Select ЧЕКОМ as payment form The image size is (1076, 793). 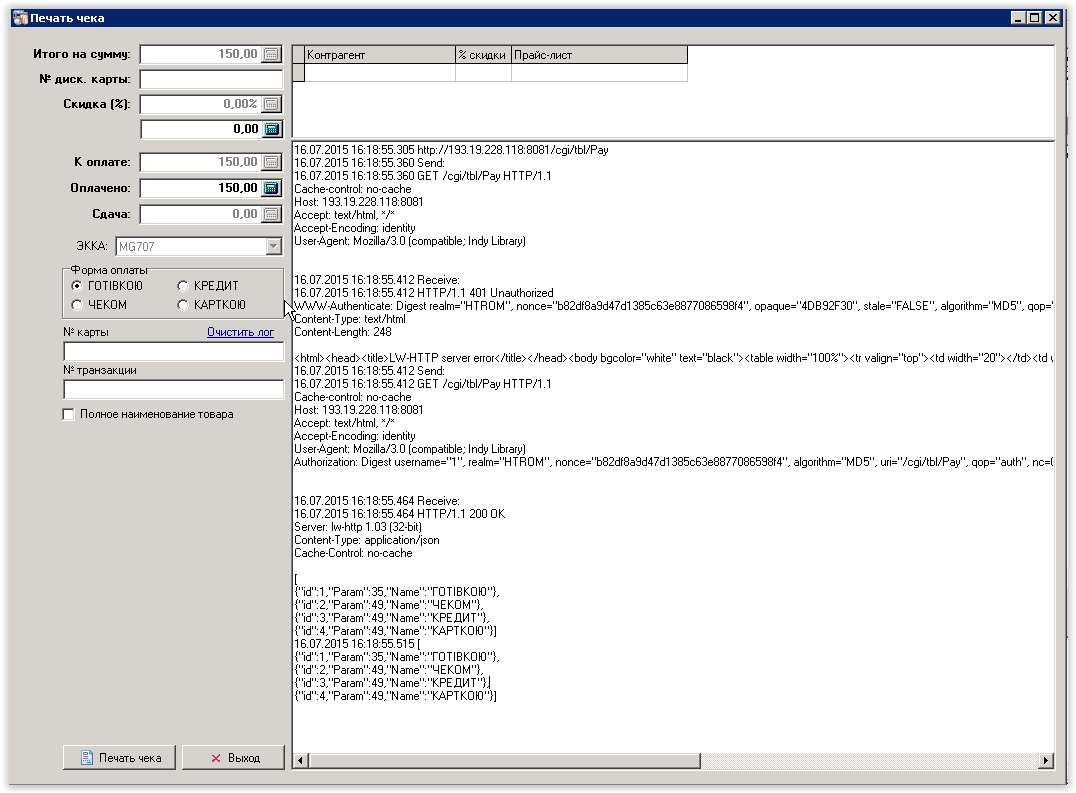77,305
